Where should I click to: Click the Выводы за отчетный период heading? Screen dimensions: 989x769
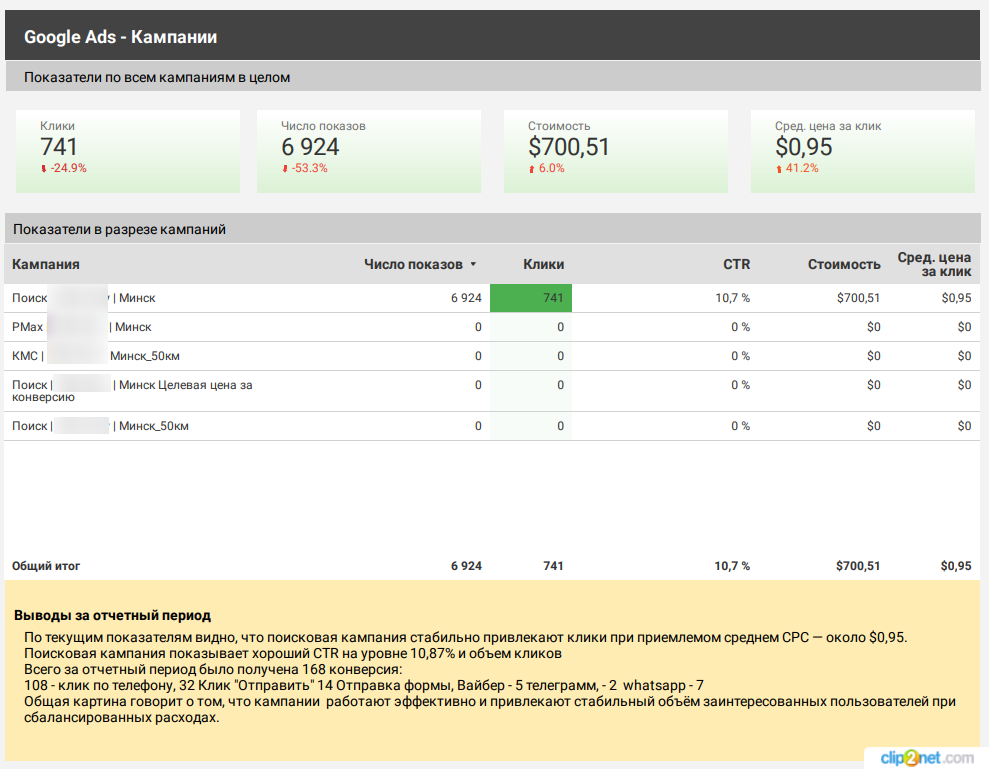(112, 616)
